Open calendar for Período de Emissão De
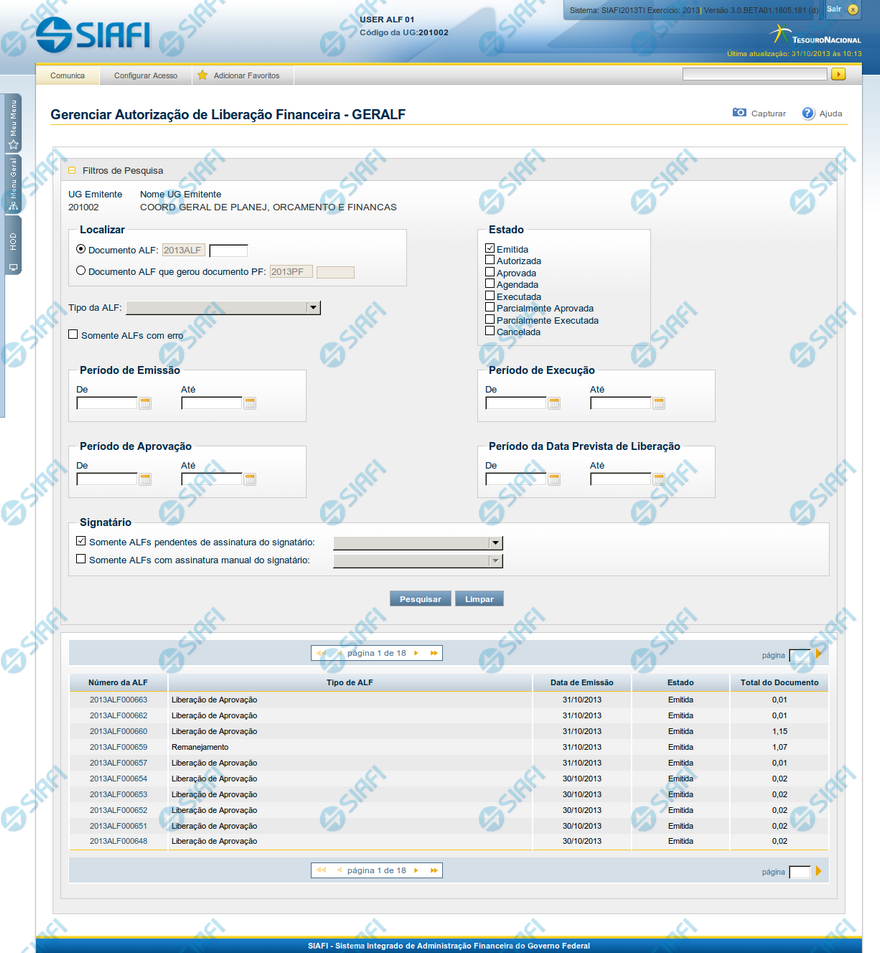The image size is (880, 953). click(146, 403)
